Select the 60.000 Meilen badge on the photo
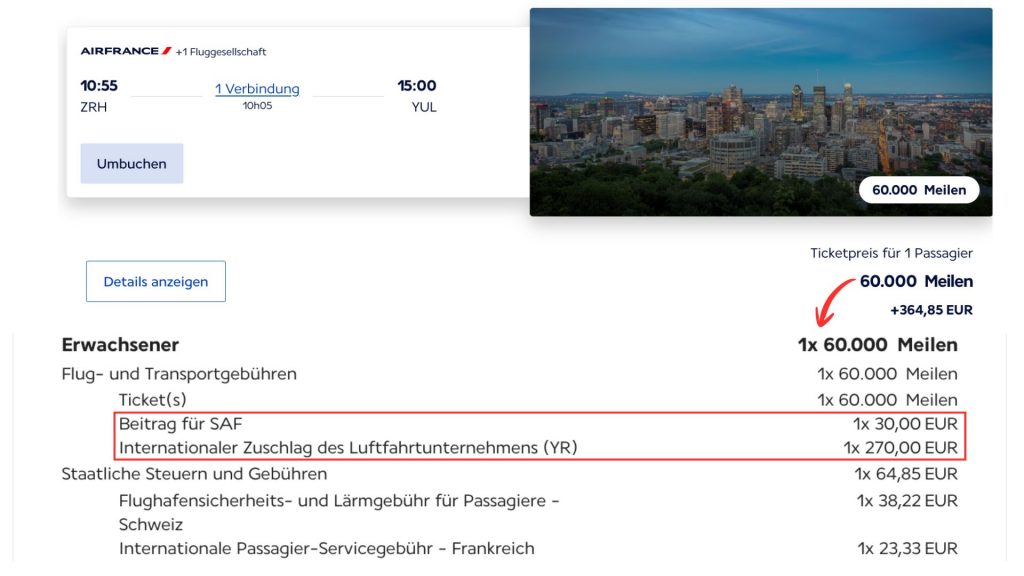This screenshot has height=576, width=1024. click(x=918, y=189)
